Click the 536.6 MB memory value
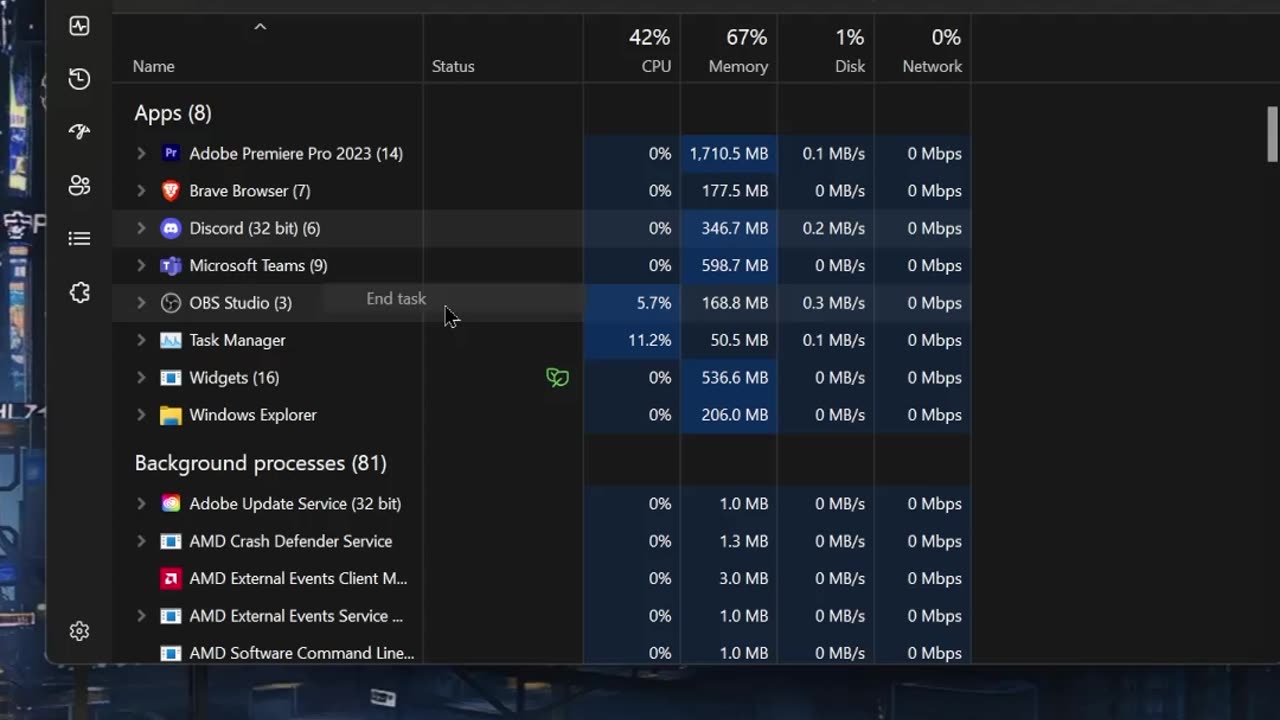 [x=735, y=377]
